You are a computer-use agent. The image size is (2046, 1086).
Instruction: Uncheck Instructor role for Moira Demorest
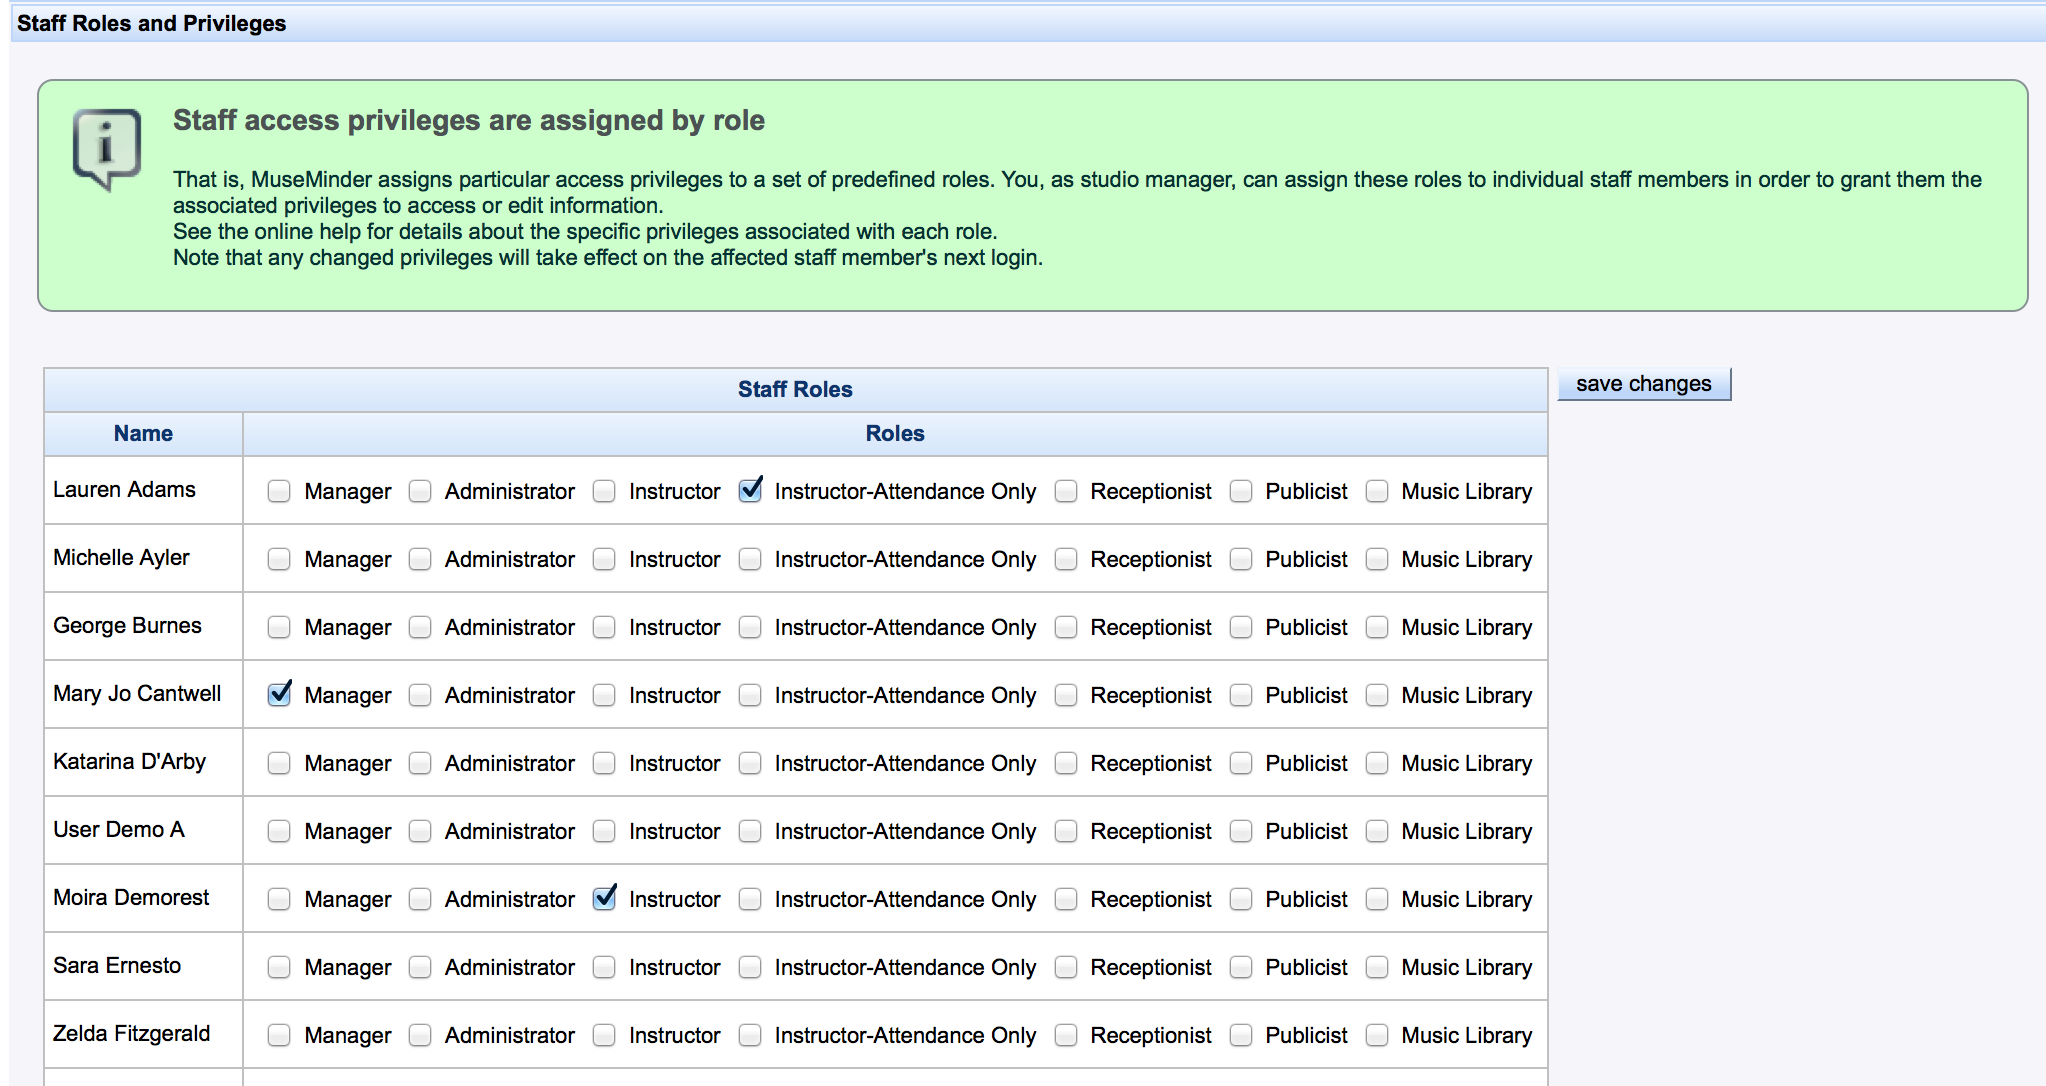(604, 899)
